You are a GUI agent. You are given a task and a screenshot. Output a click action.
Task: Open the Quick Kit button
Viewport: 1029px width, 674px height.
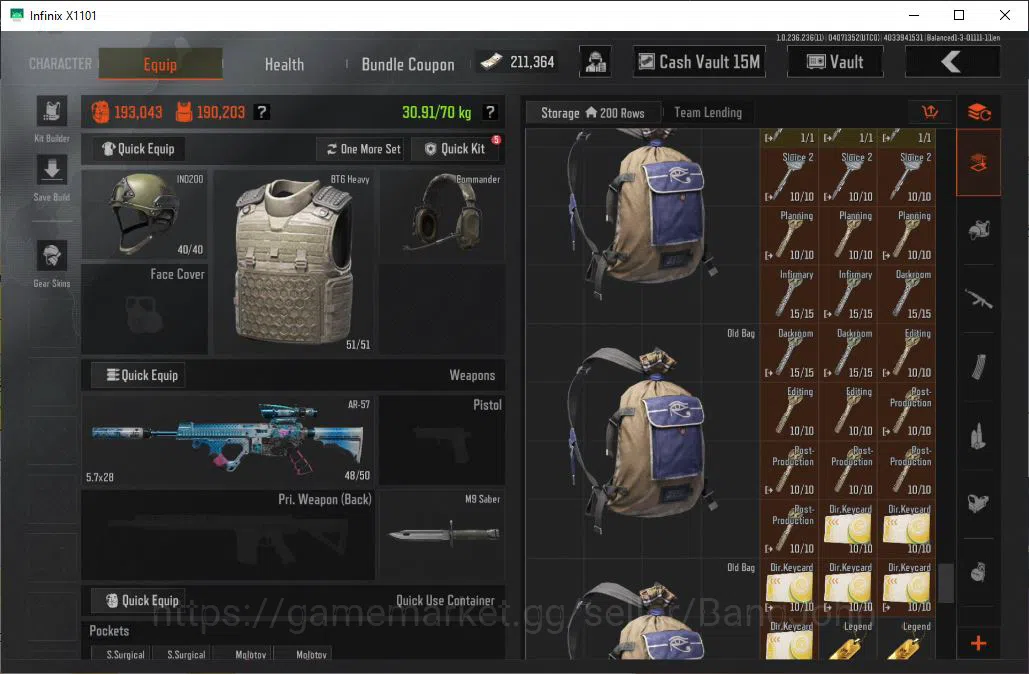click(x=455, y=149)
